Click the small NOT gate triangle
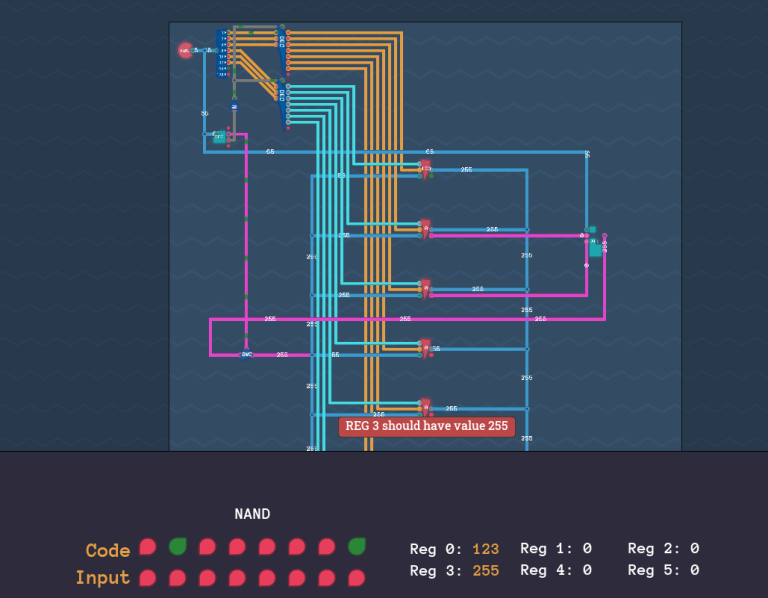Screen dimensions: 768x598 pyautogui.click(x=234, y=106)
